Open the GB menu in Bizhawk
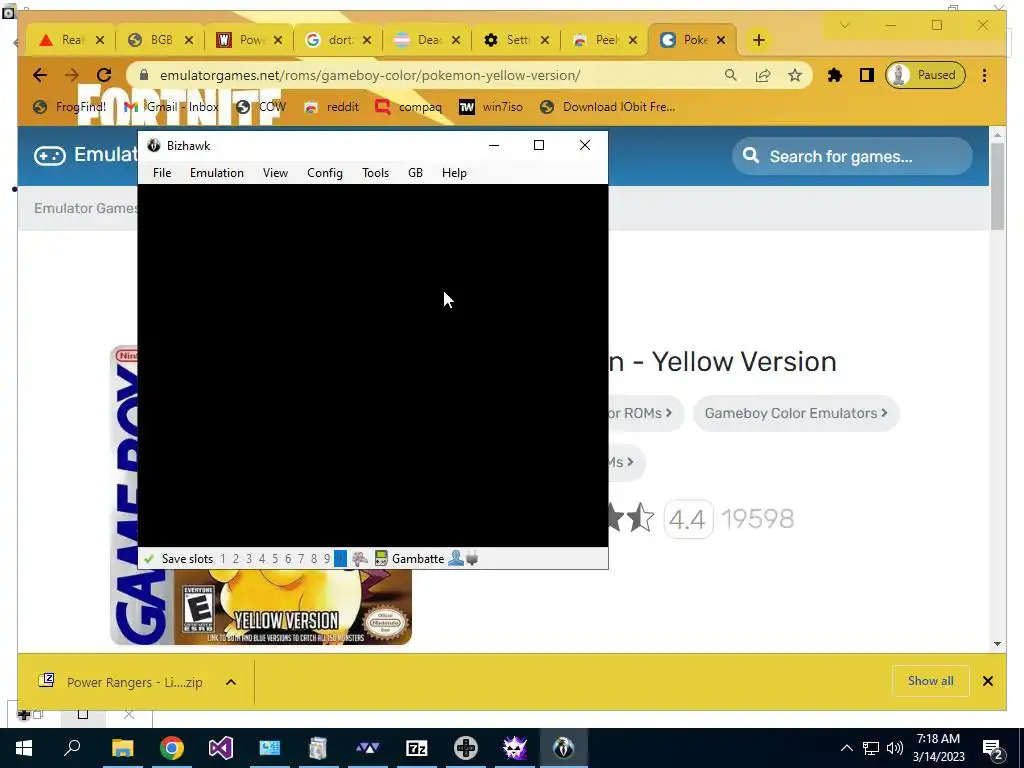Image resolution: width=1024 pixels, height=768 pixels. tap(415, 173)
